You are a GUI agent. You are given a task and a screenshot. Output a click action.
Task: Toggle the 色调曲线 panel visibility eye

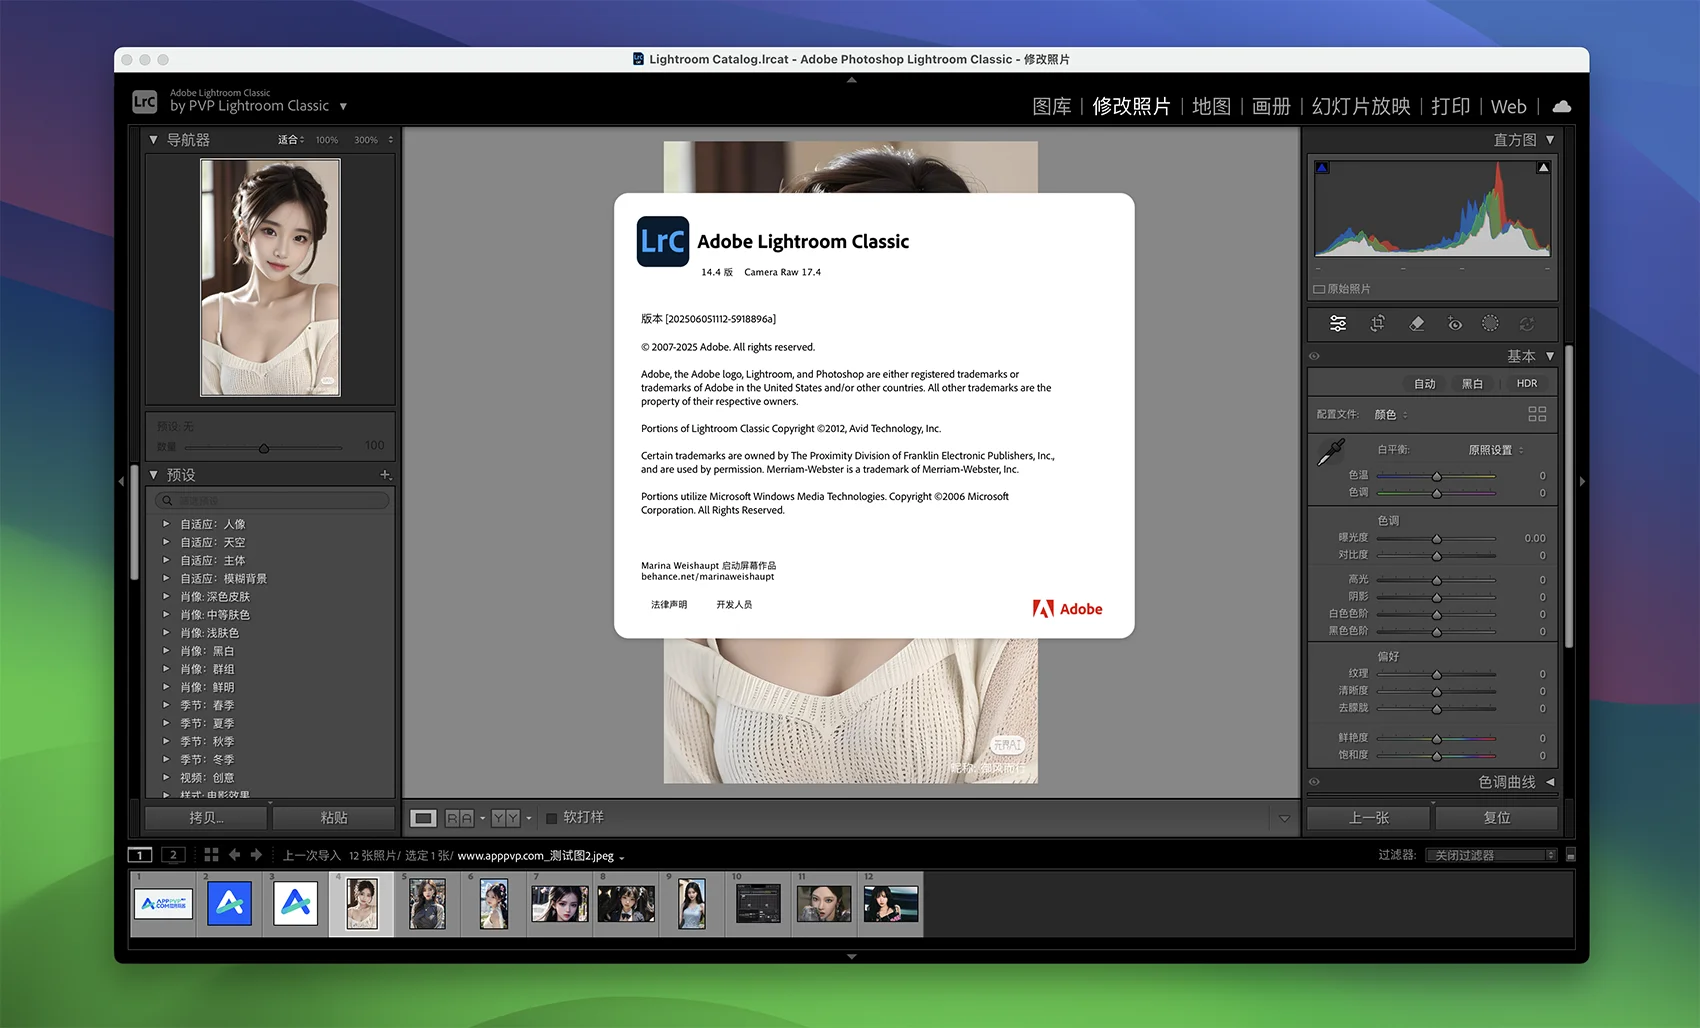click(x=1314, y=782)
